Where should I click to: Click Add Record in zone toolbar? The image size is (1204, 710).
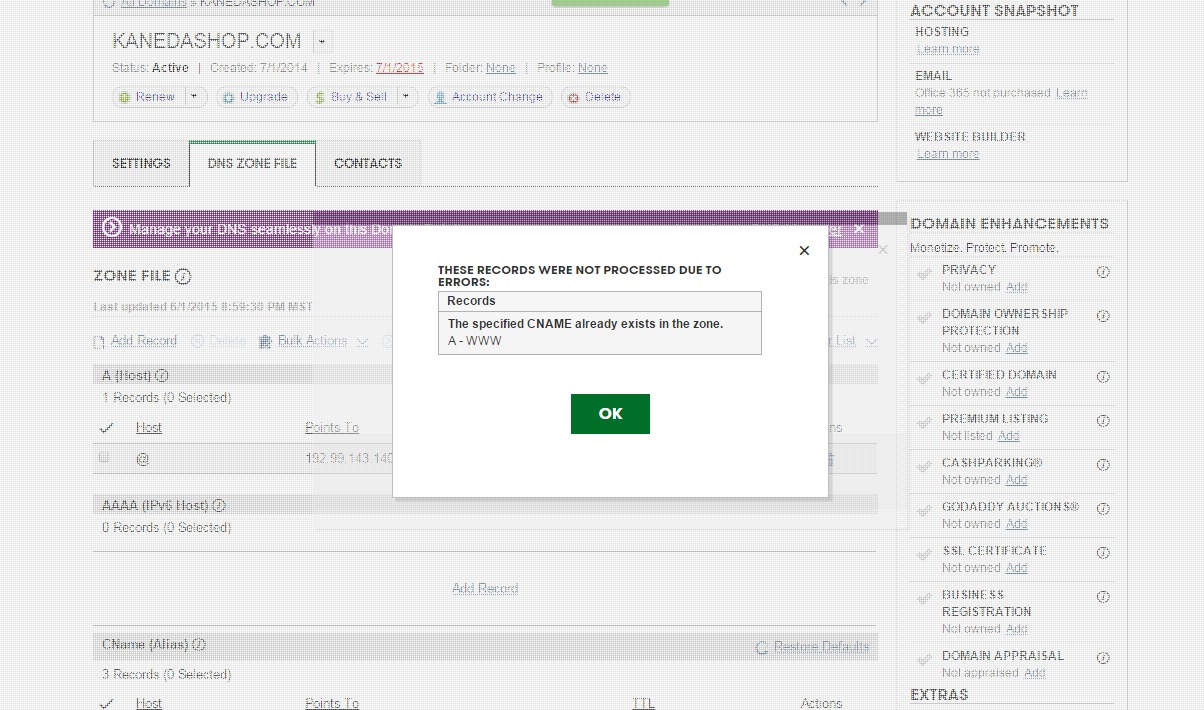pyautogui.click(x=135, y=341)
